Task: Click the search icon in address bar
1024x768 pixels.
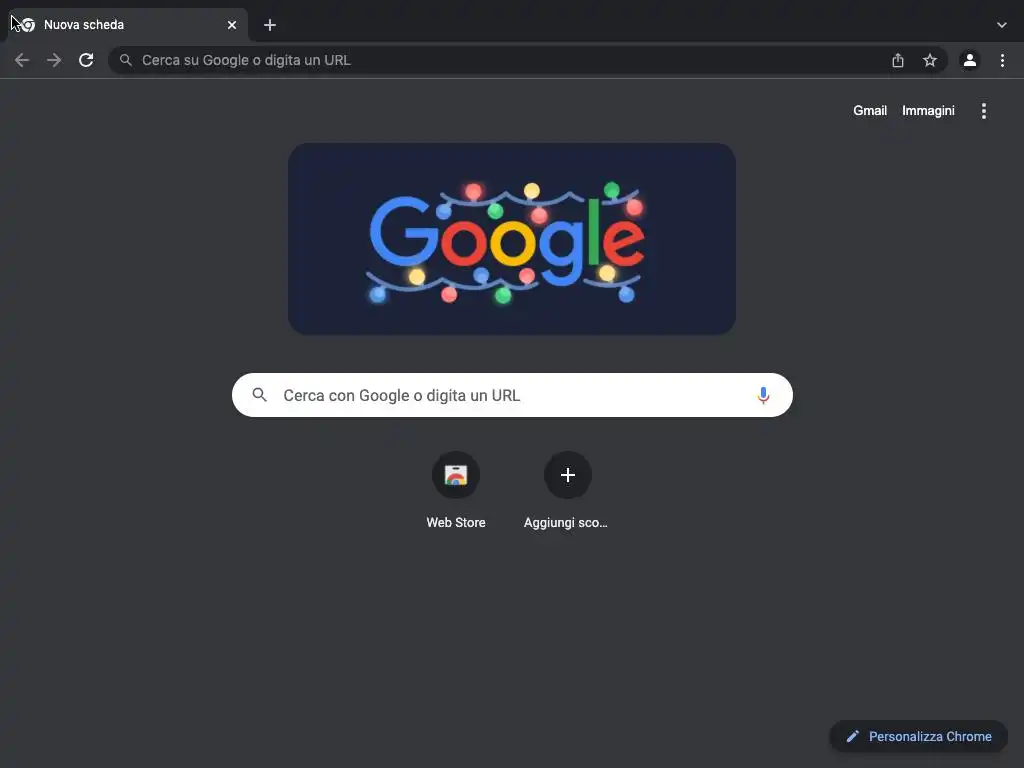Action: 125,60
